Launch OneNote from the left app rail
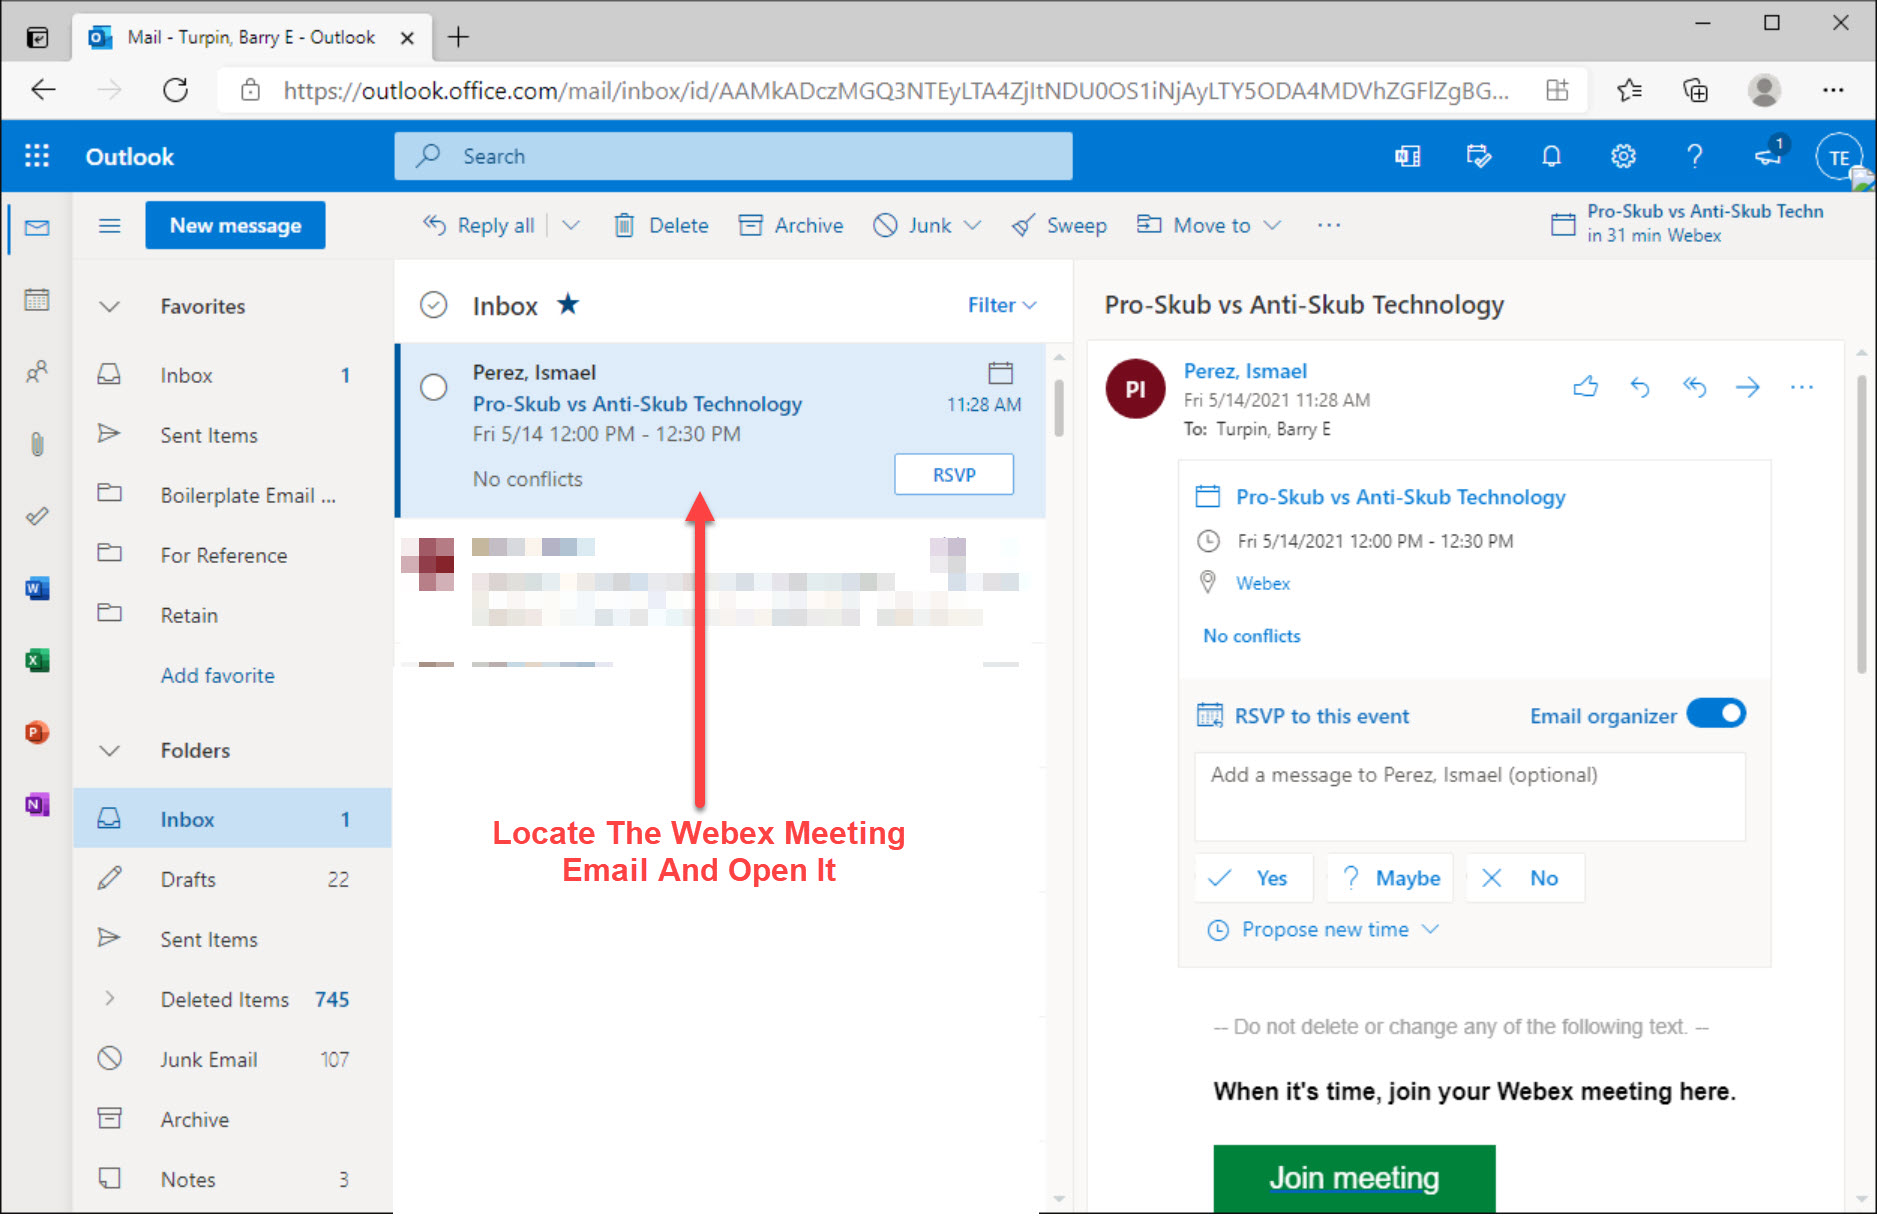The height and width of the screenshot is (1221, 1877). (x=37, y=804)
